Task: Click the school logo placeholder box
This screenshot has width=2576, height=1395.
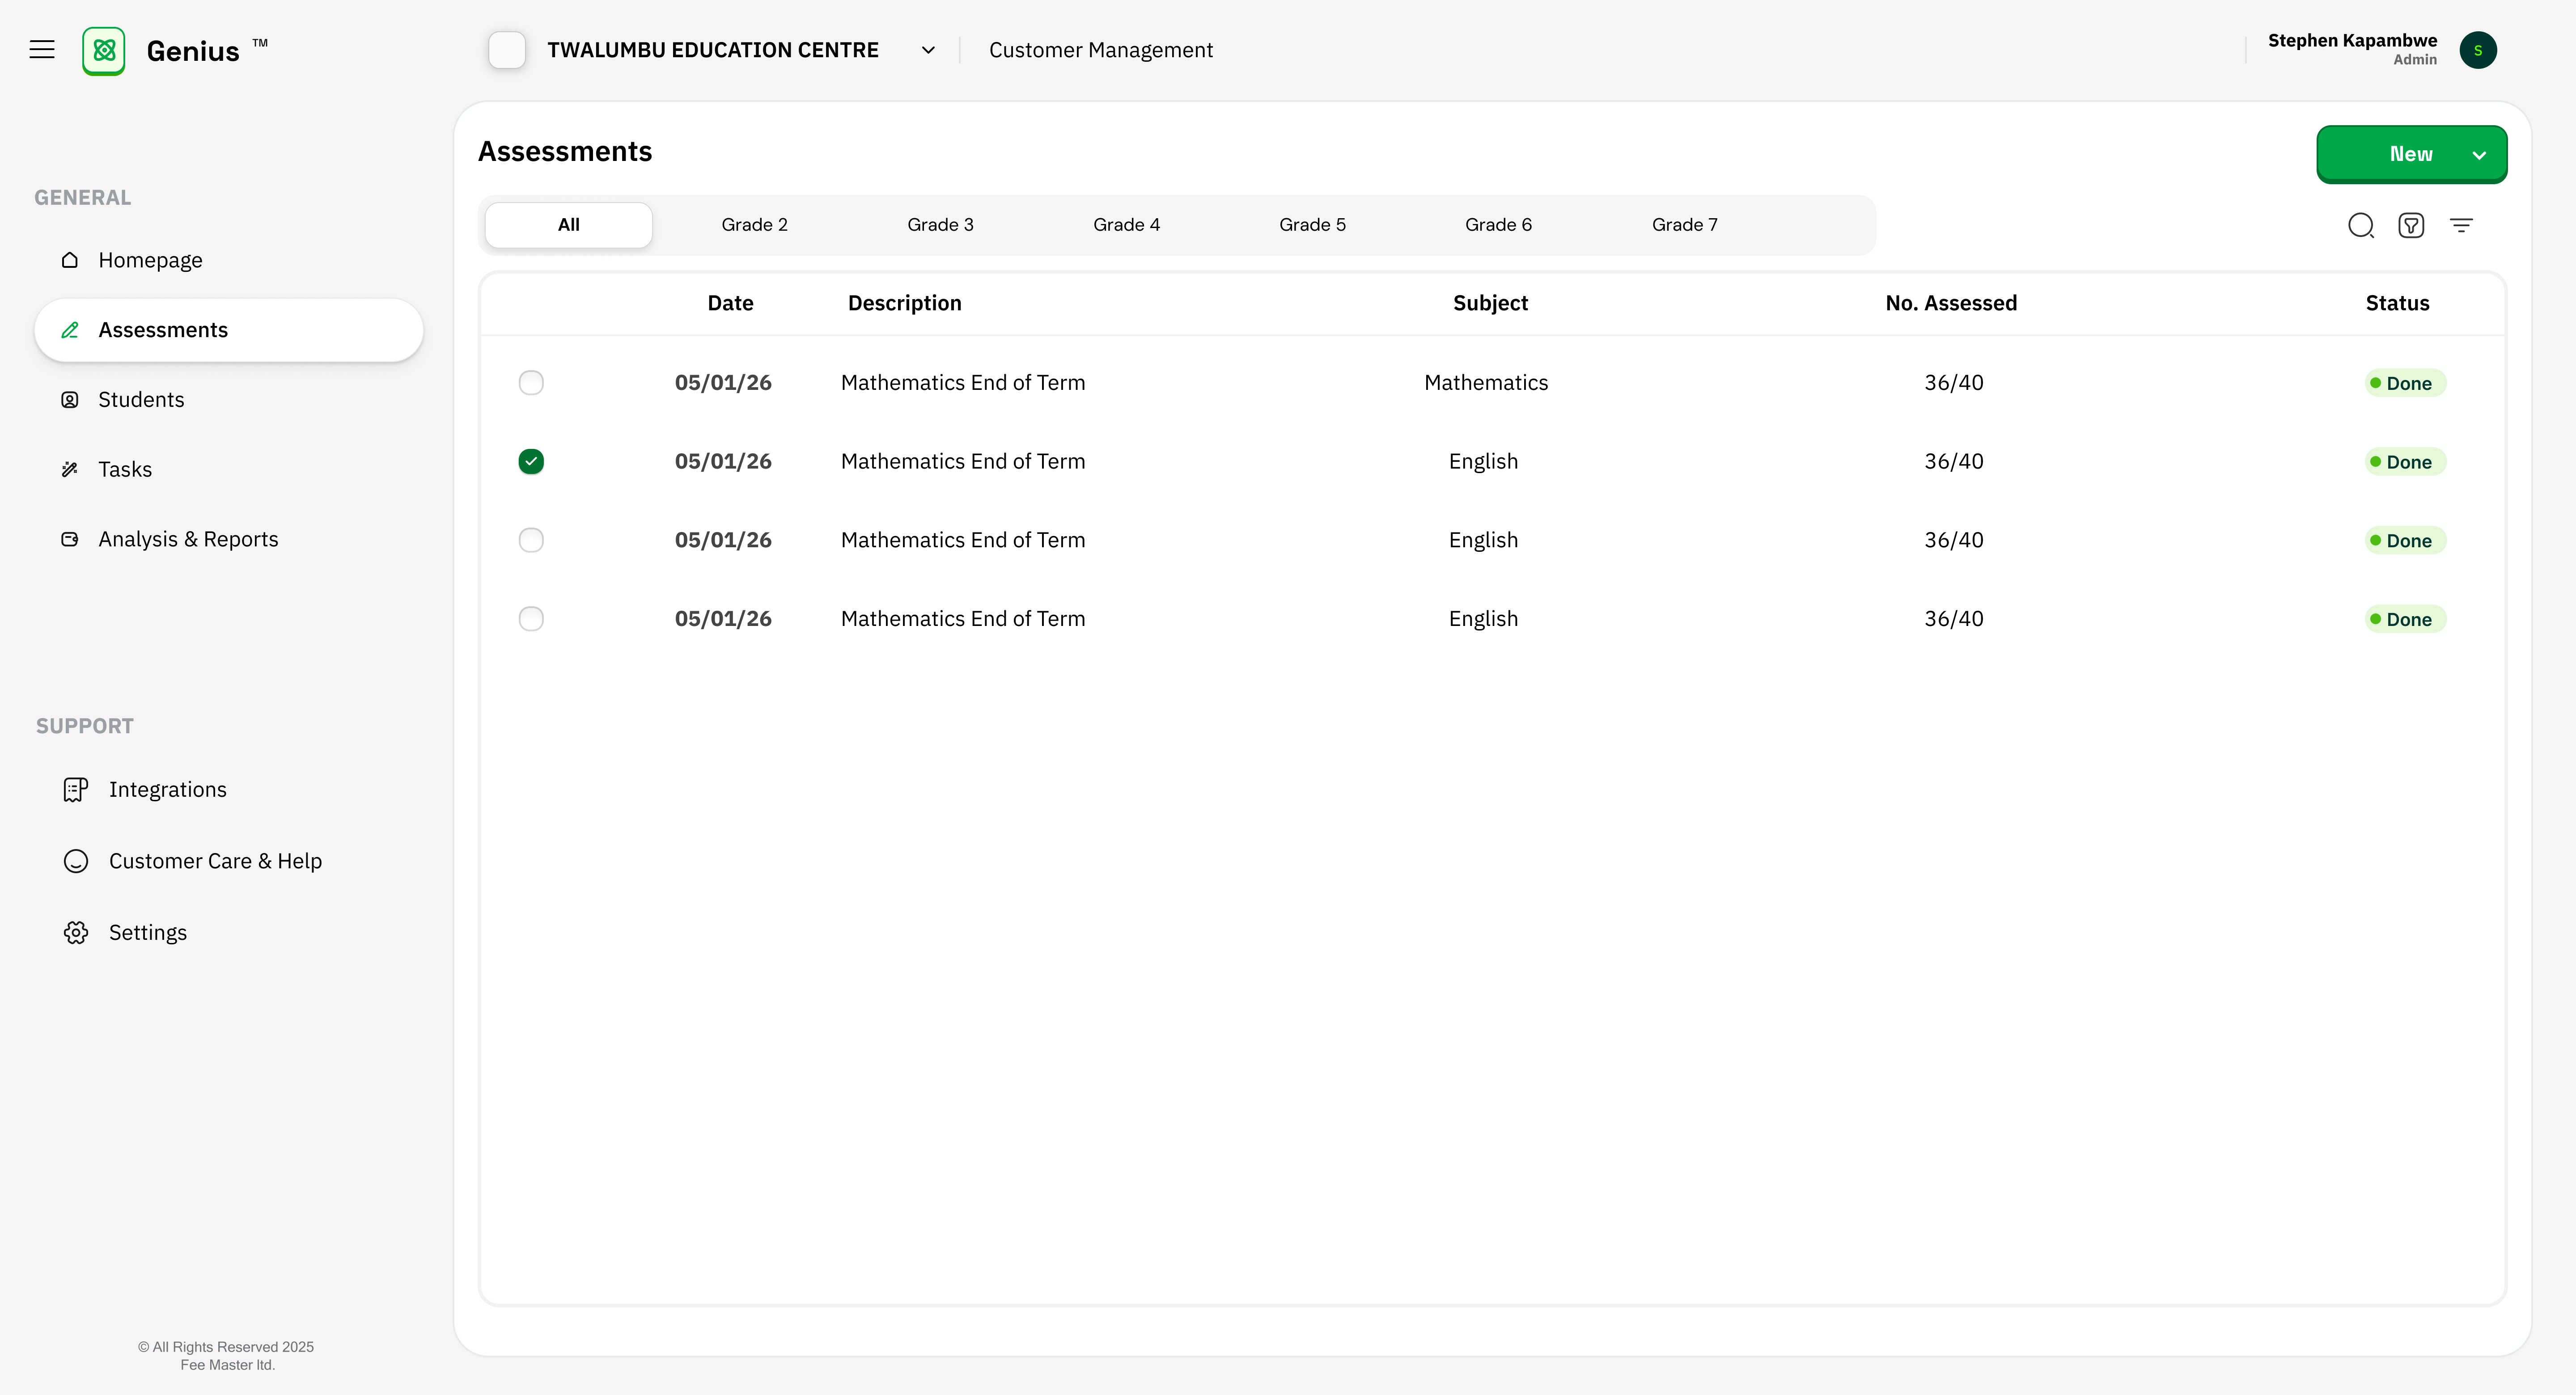Action: (x=507, y=50)
